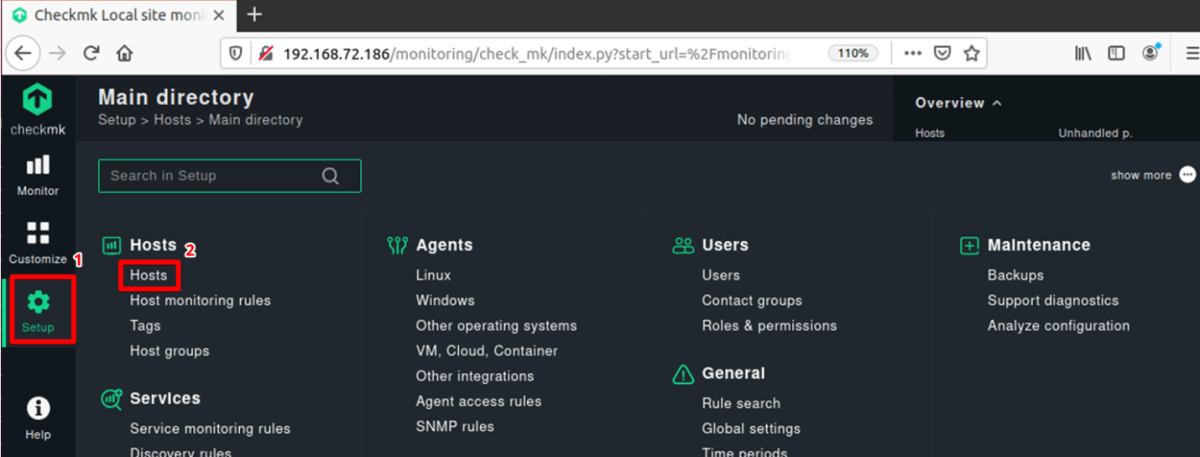This screenshot has height=457, width=1200.
Task: Click the show more label
Action: tap(1141, 175)
